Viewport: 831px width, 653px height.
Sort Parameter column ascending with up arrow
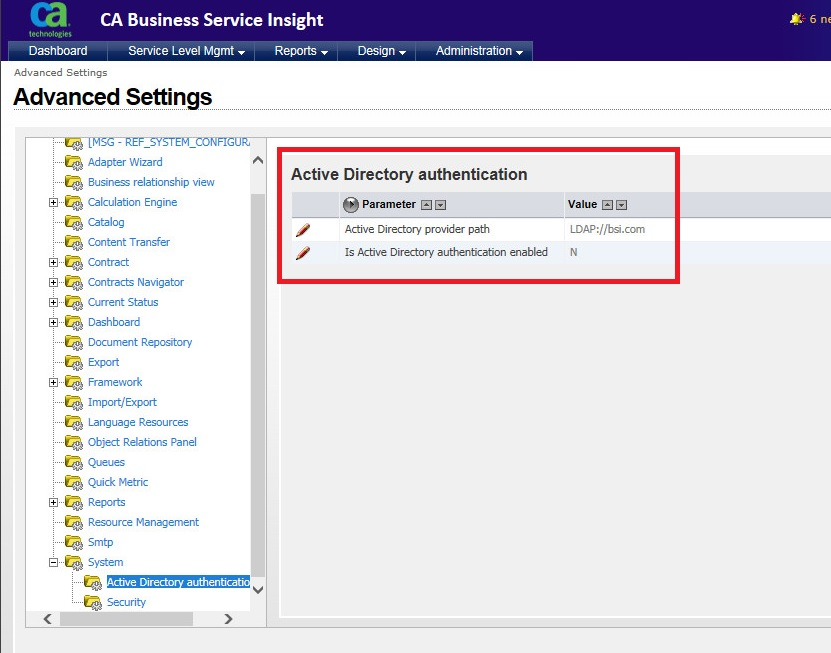pos(426,205)
